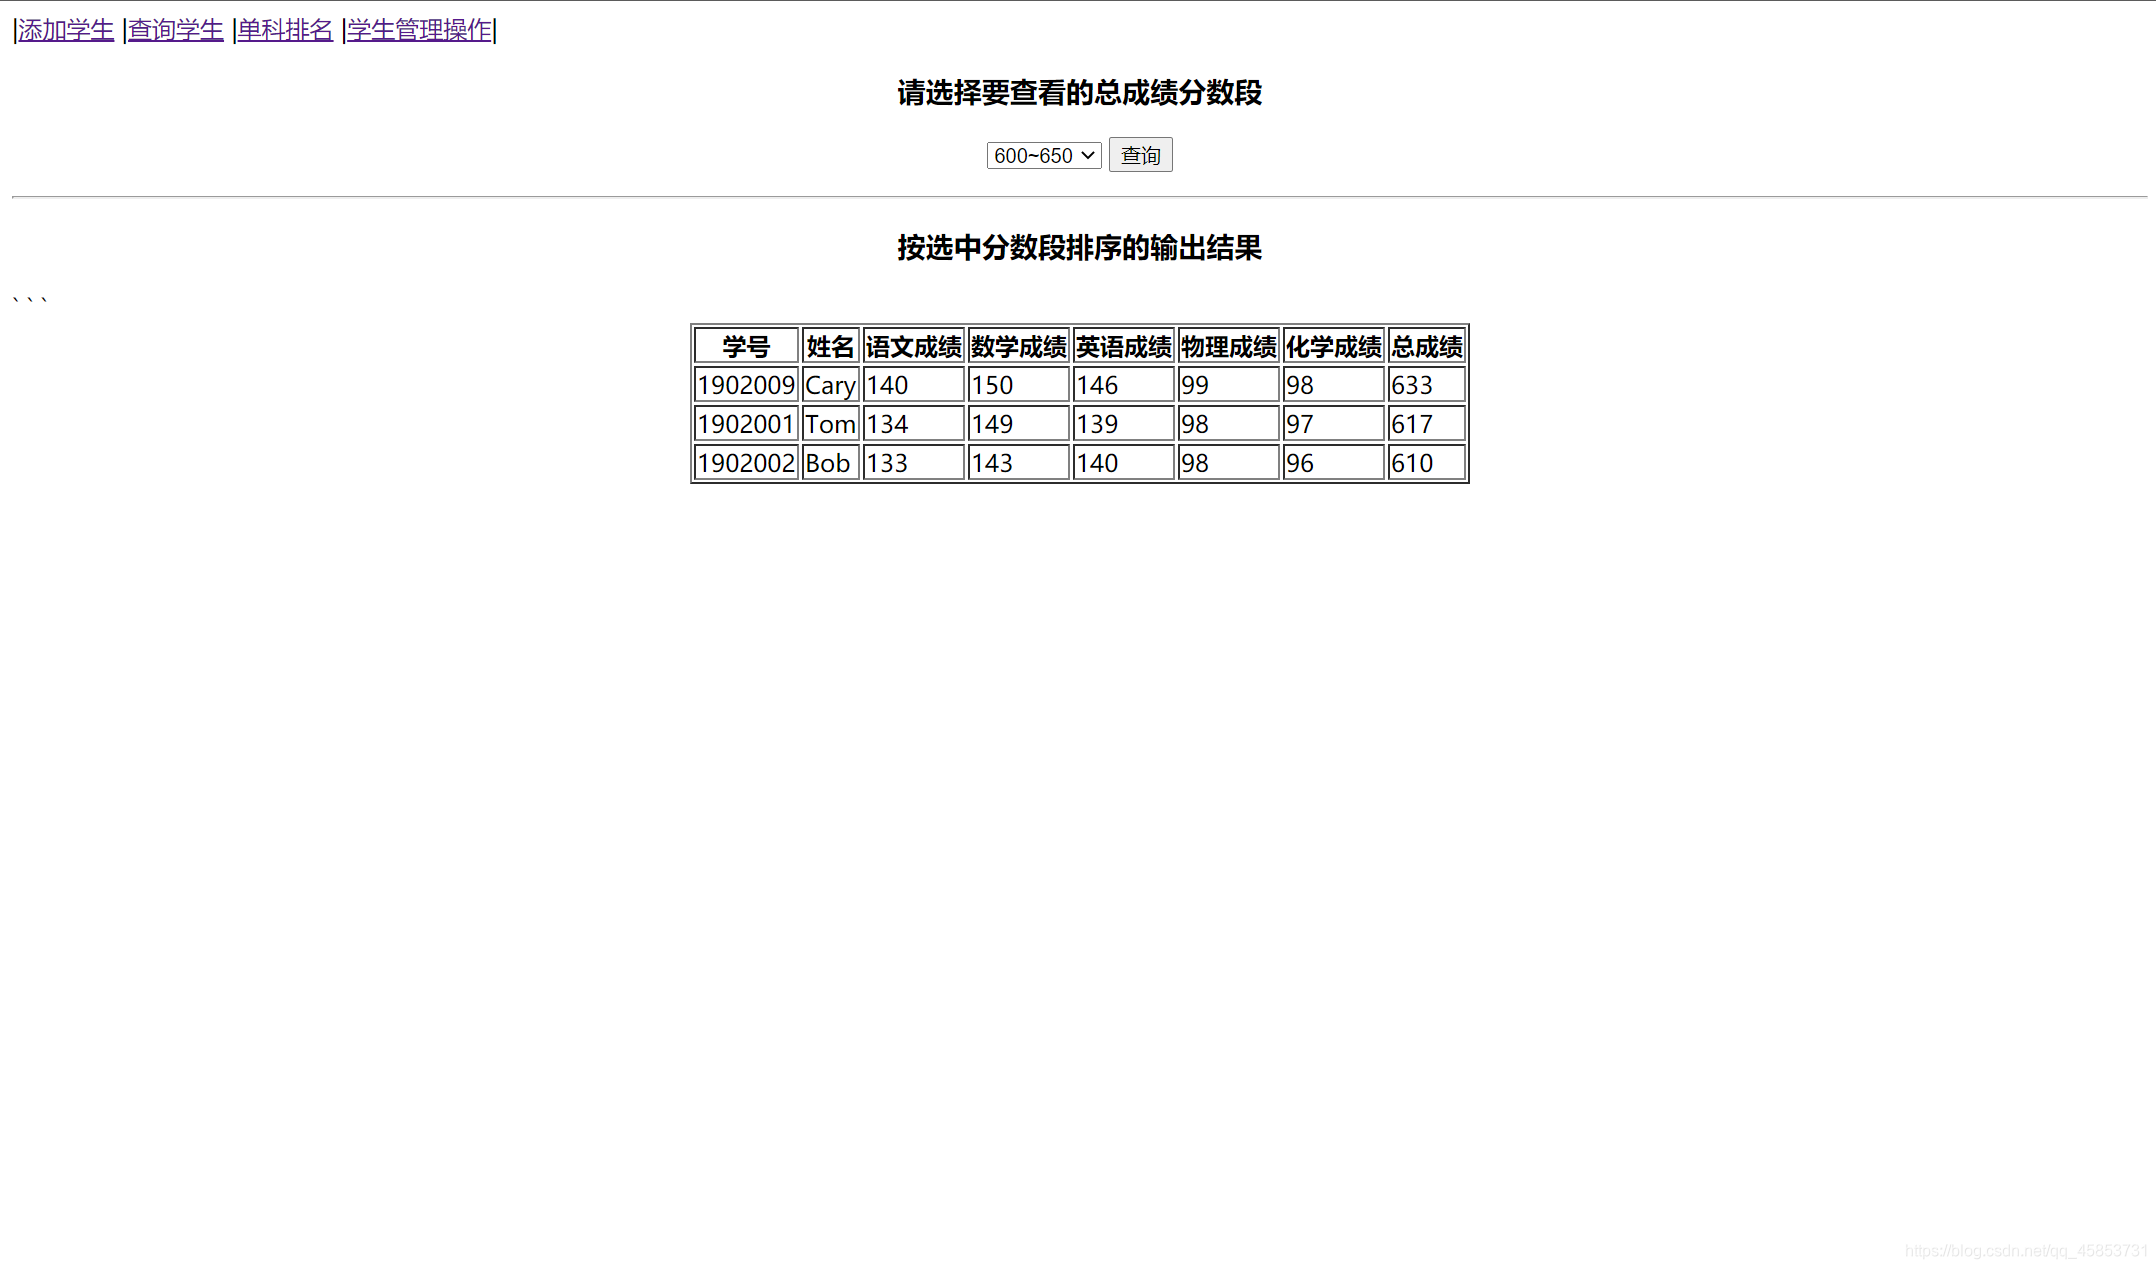Click the name cell Tom
This screenshot has height=1269, width=2156.
[x=830, y=424]
